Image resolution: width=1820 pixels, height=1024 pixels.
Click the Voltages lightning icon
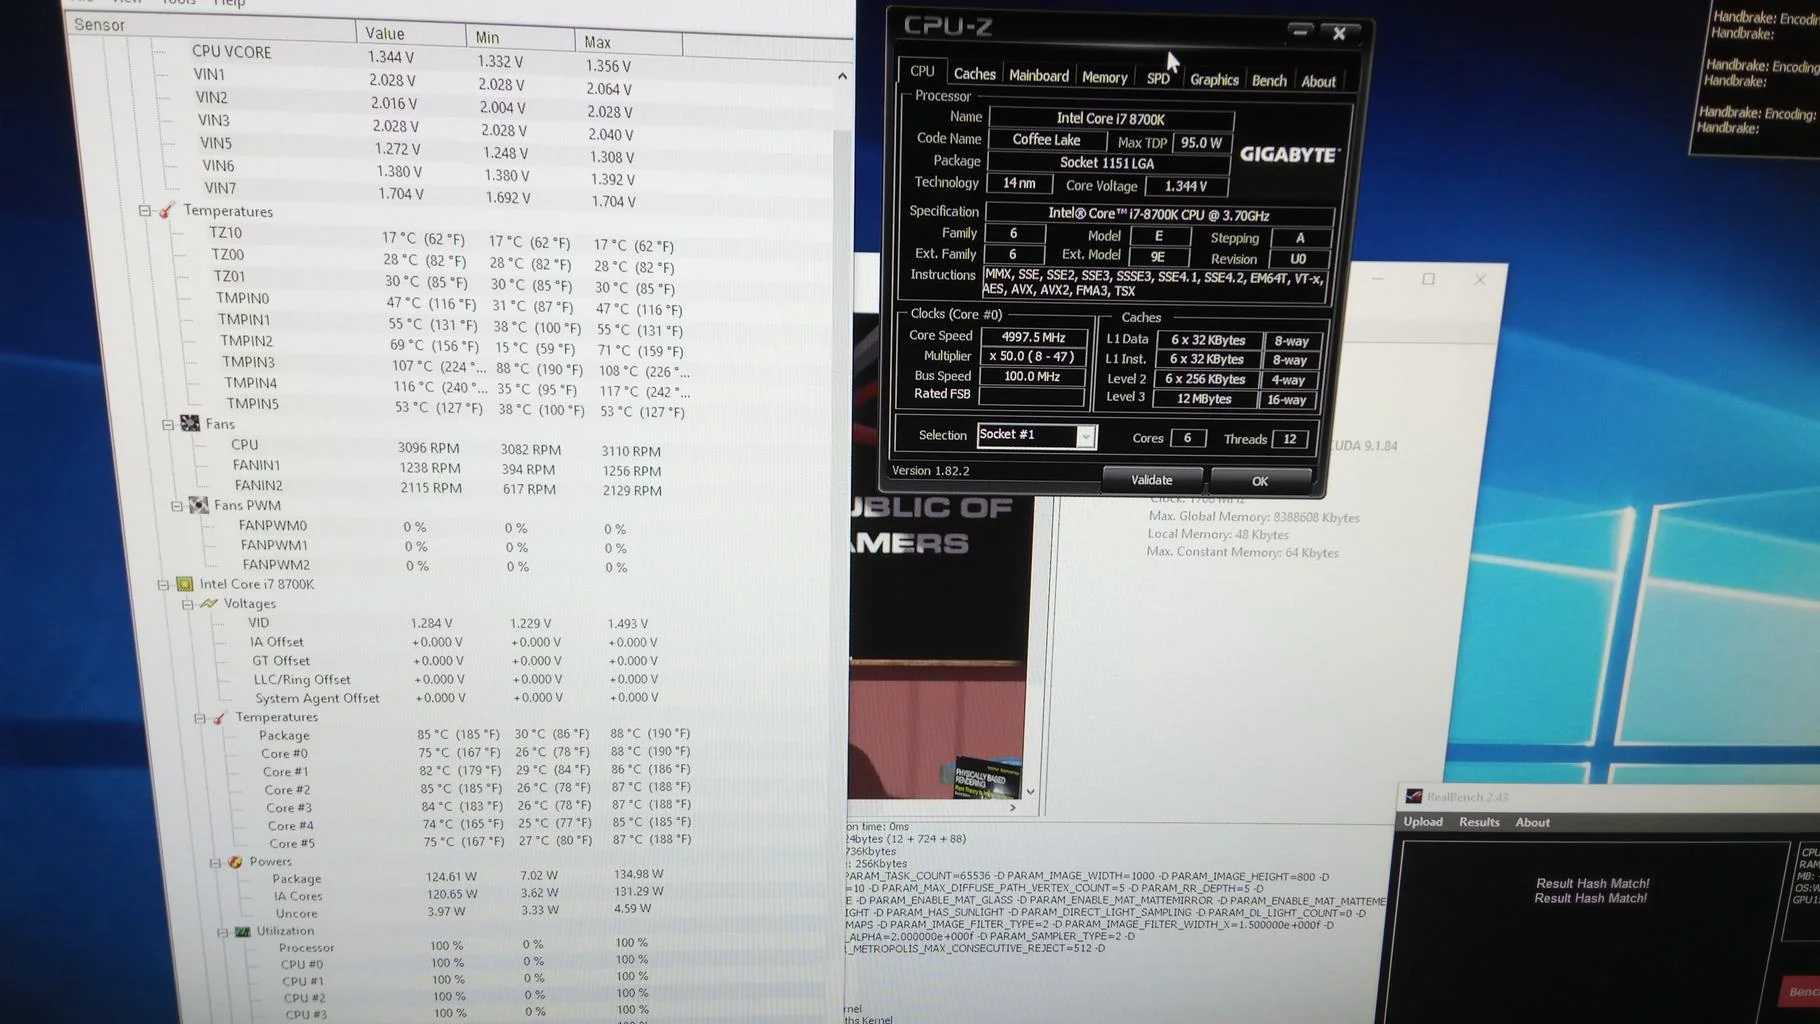(209, 603)
